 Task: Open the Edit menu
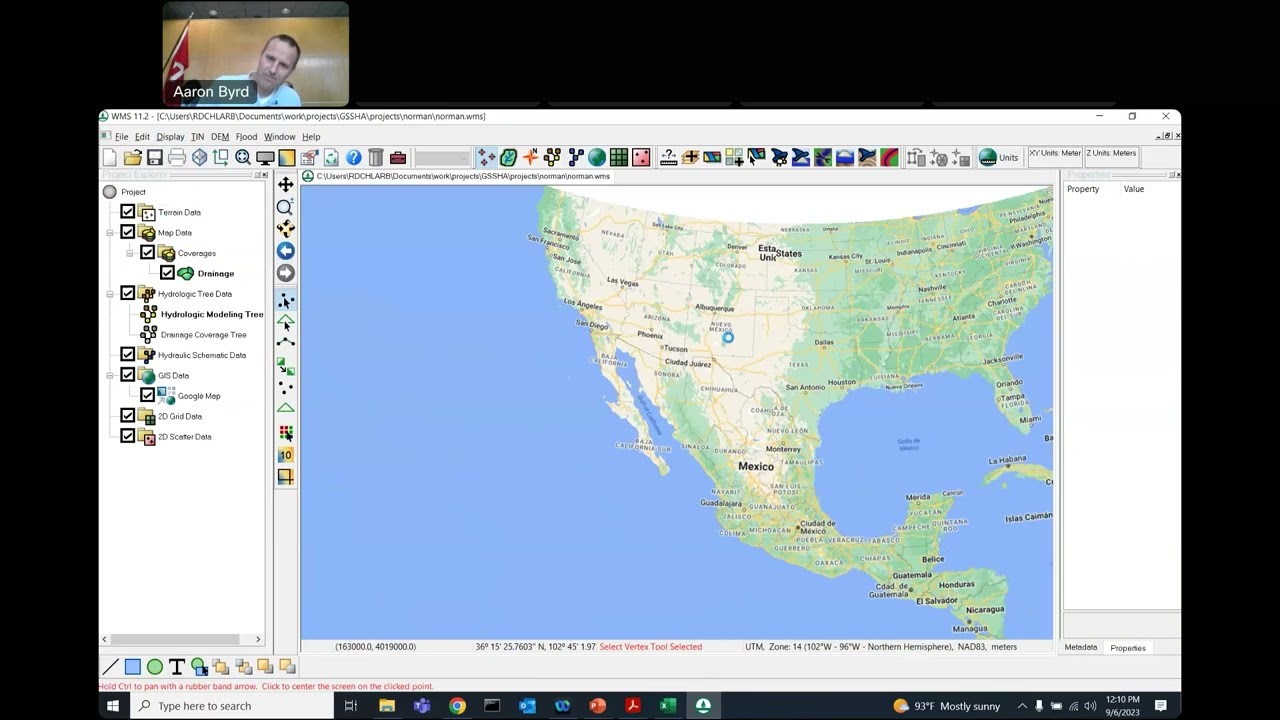(142, 137)
